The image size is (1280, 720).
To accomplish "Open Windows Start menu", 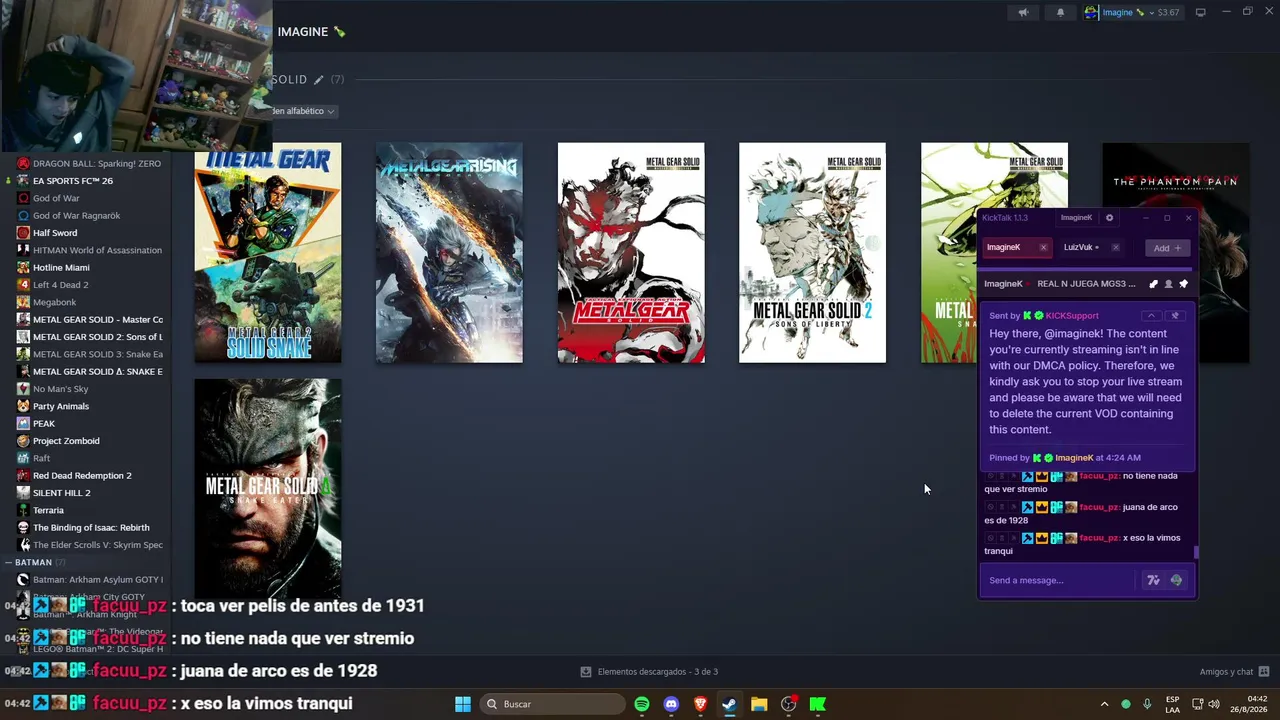I will [x=463, y=704].
